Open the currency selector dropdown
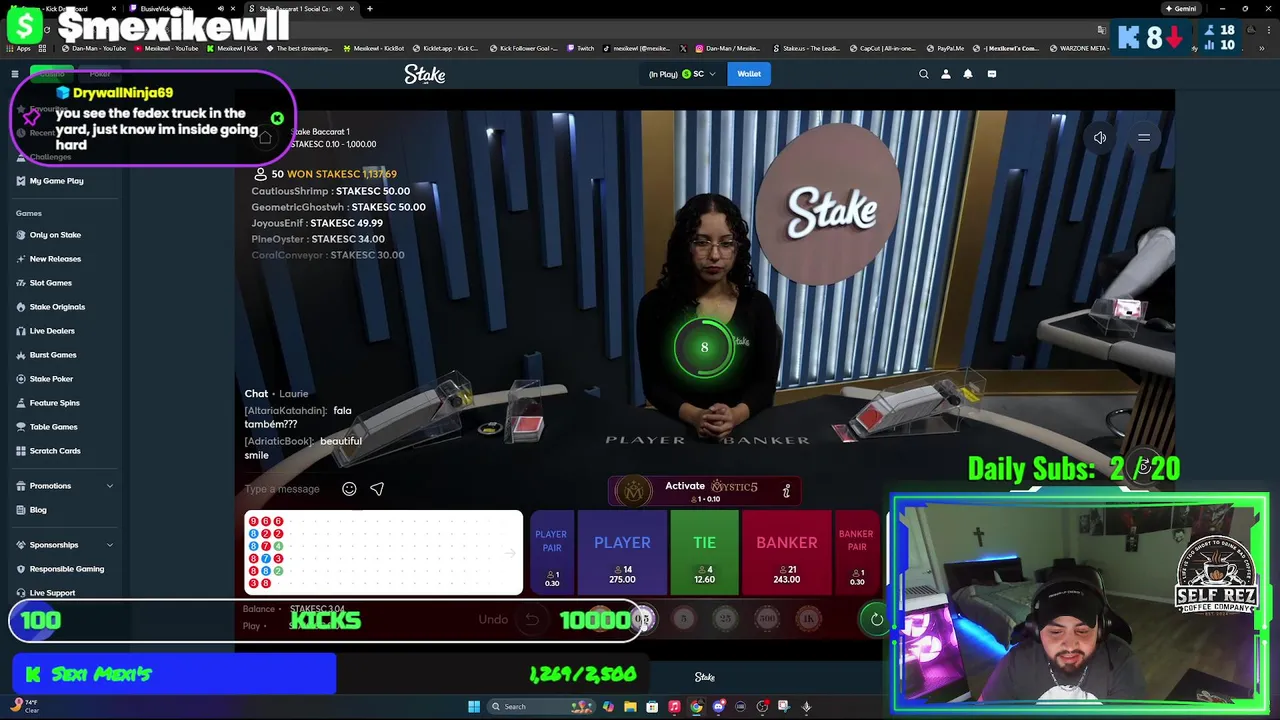Viewport: 1280px width, 720px height. 683,74
